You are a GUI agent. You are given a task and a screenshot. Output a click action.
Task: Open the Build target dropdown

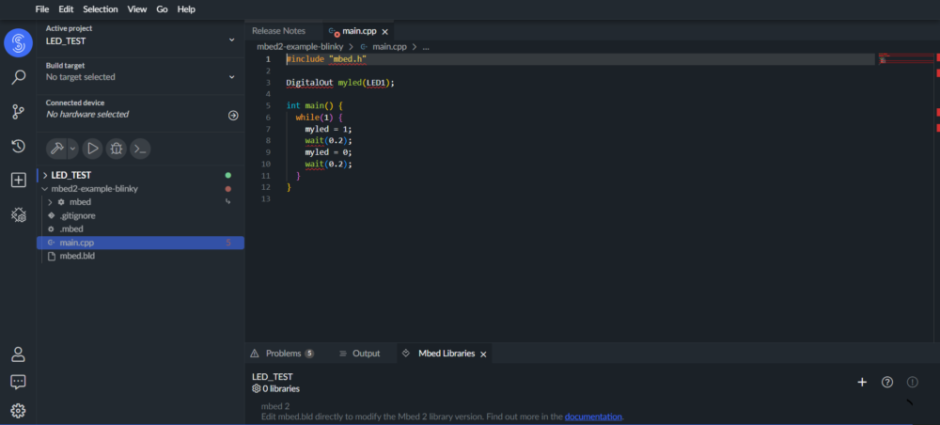coord(140,77)
